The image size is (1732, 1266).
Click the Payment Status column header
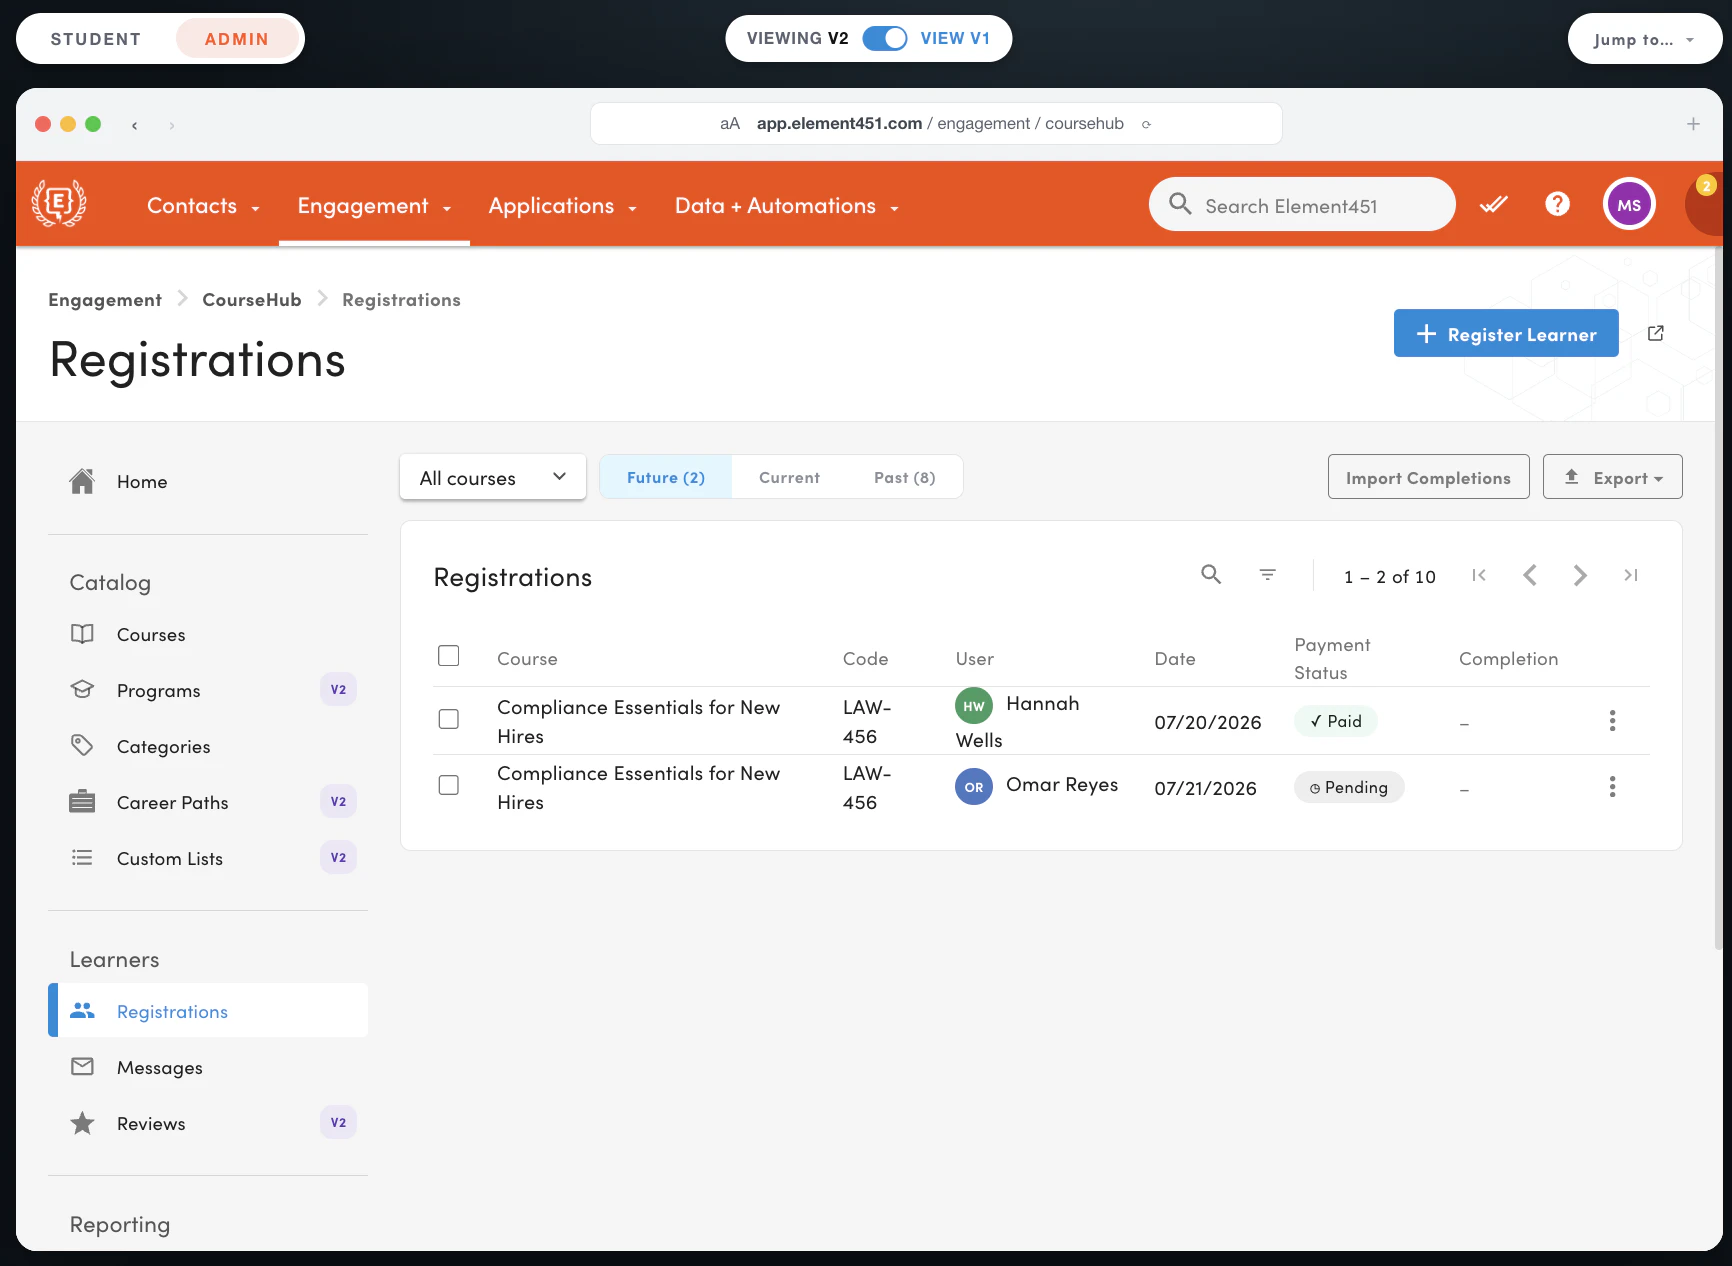(1332, 658)
